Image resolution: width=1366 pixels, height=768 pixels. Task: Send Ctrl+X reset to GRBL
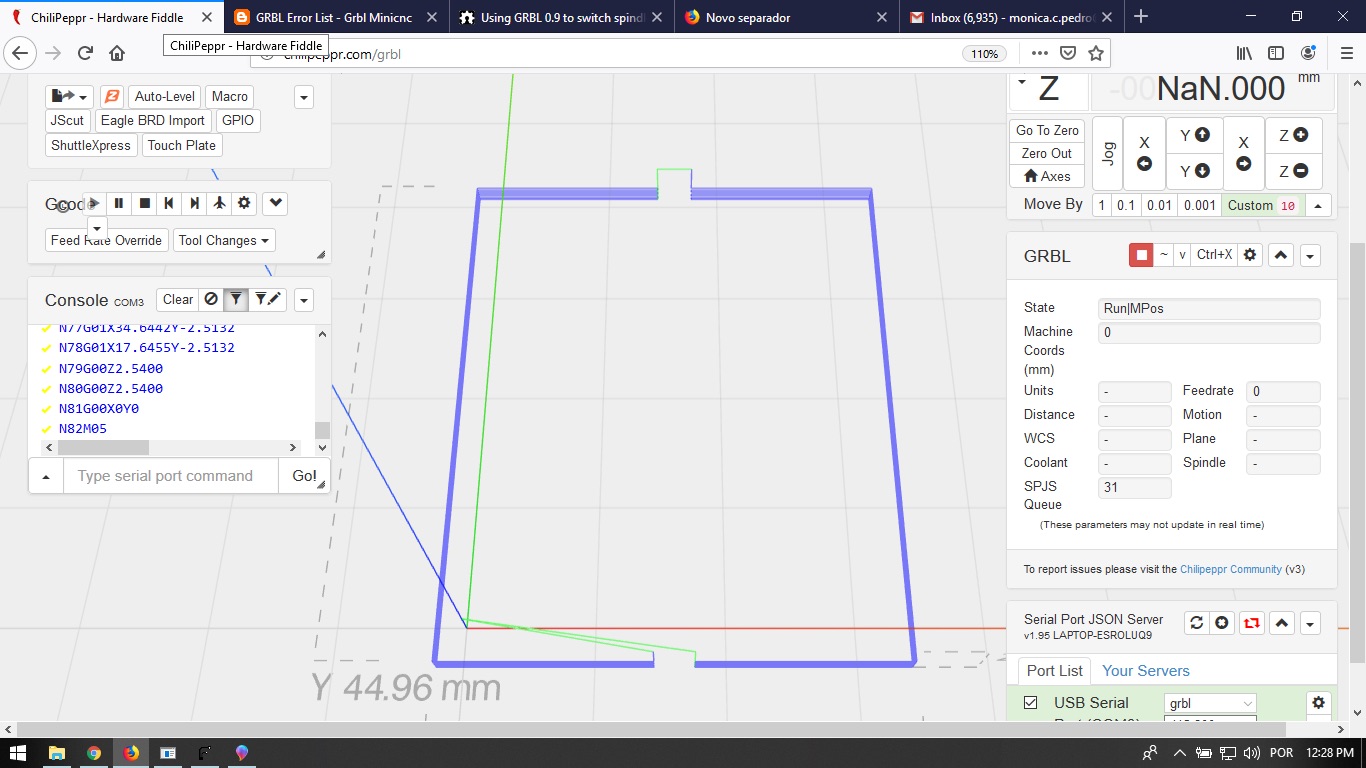pyautogui.click(x=1214, y=255)
